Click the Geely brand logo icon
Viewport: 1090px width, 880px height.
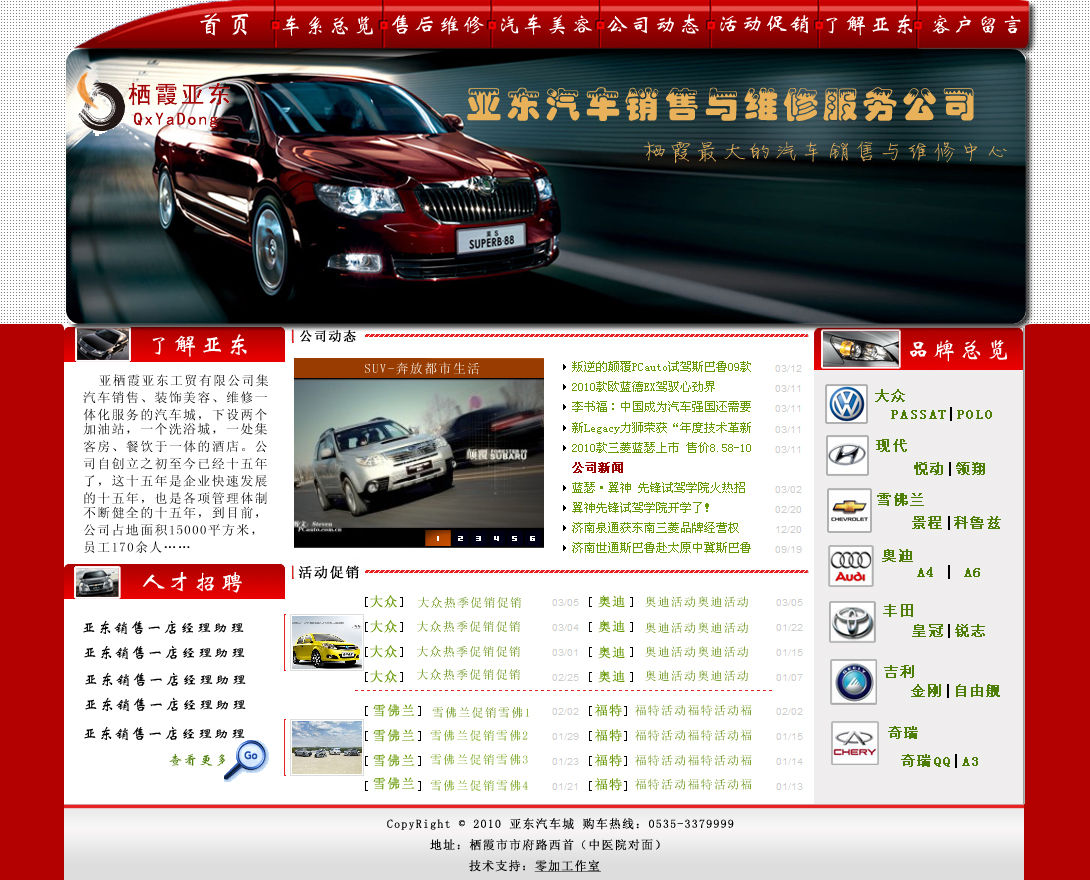tap(853, 681)
